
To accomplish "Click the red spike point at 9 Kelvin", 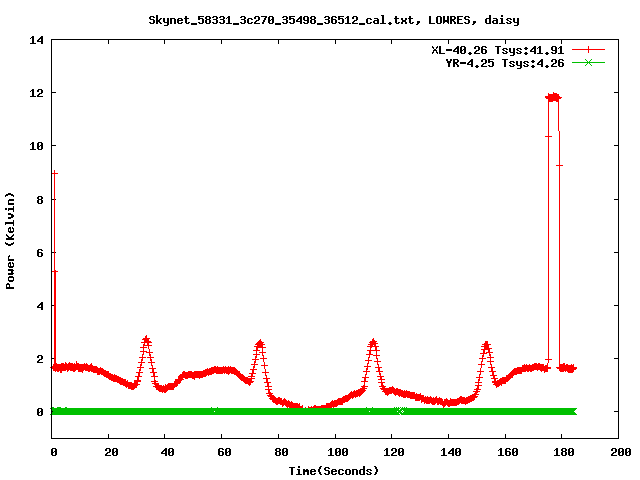I will [x=54, y=173].
